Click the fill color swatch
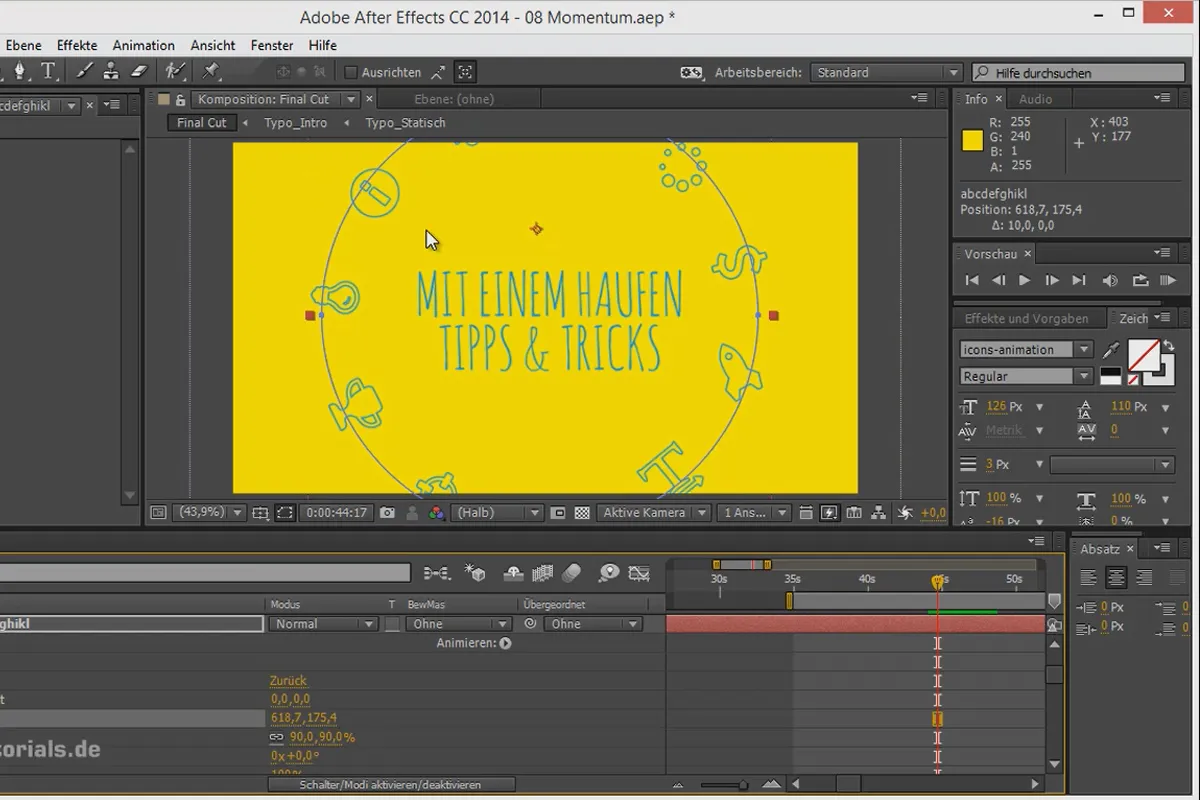 [1144, 353]
